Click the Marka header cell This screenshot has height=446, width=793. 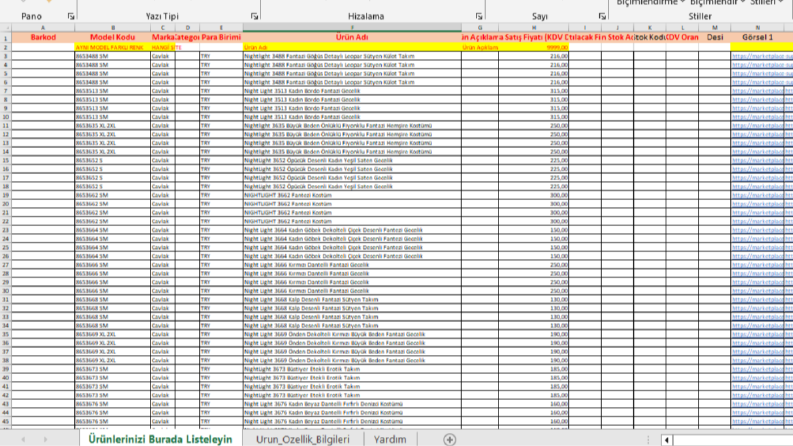click(x=163, y=37)
